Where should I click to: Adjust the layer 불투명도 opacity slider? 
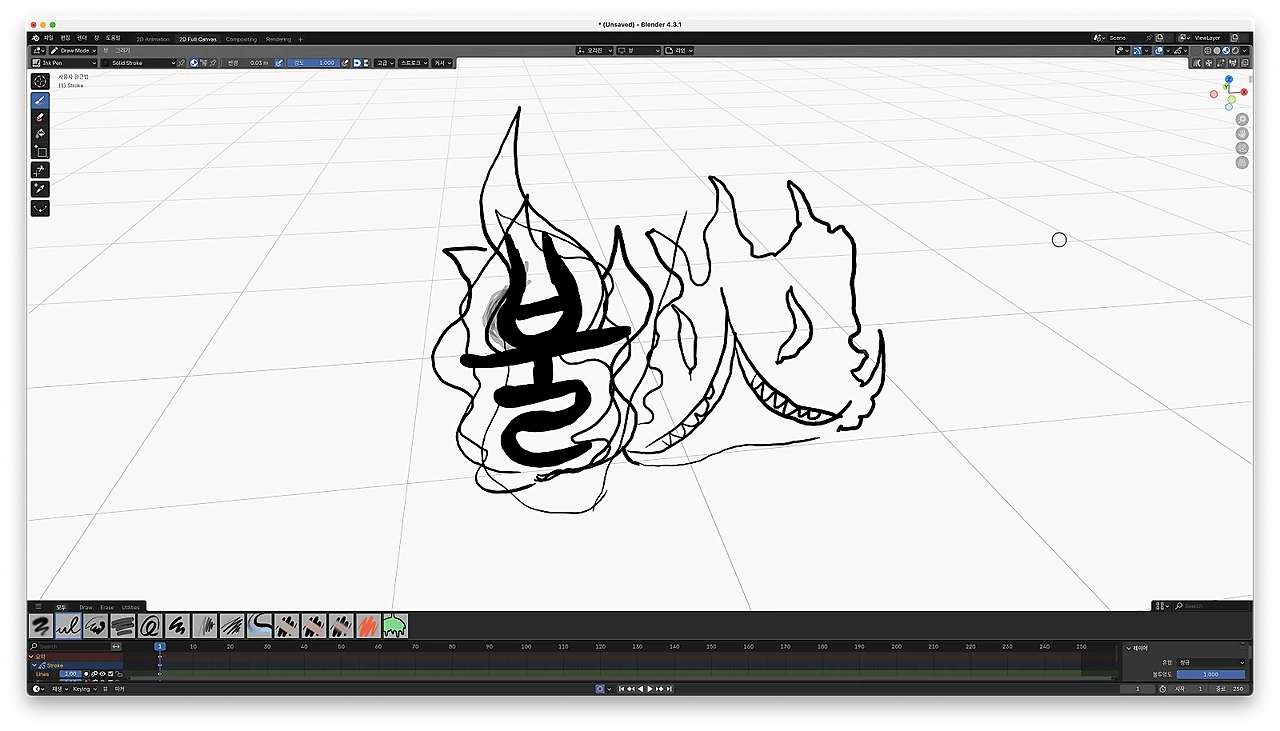point(1211,674)
